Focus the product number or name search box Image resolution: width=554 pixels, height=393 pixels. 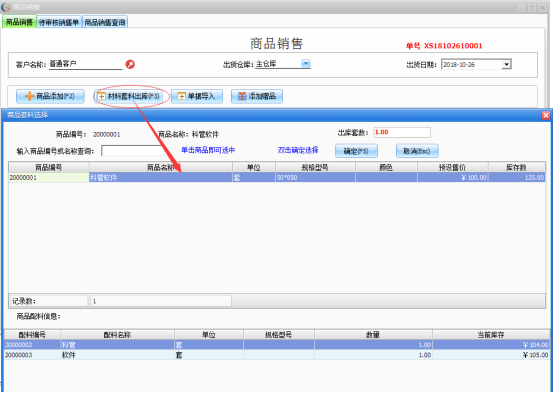tap(133, 151)
